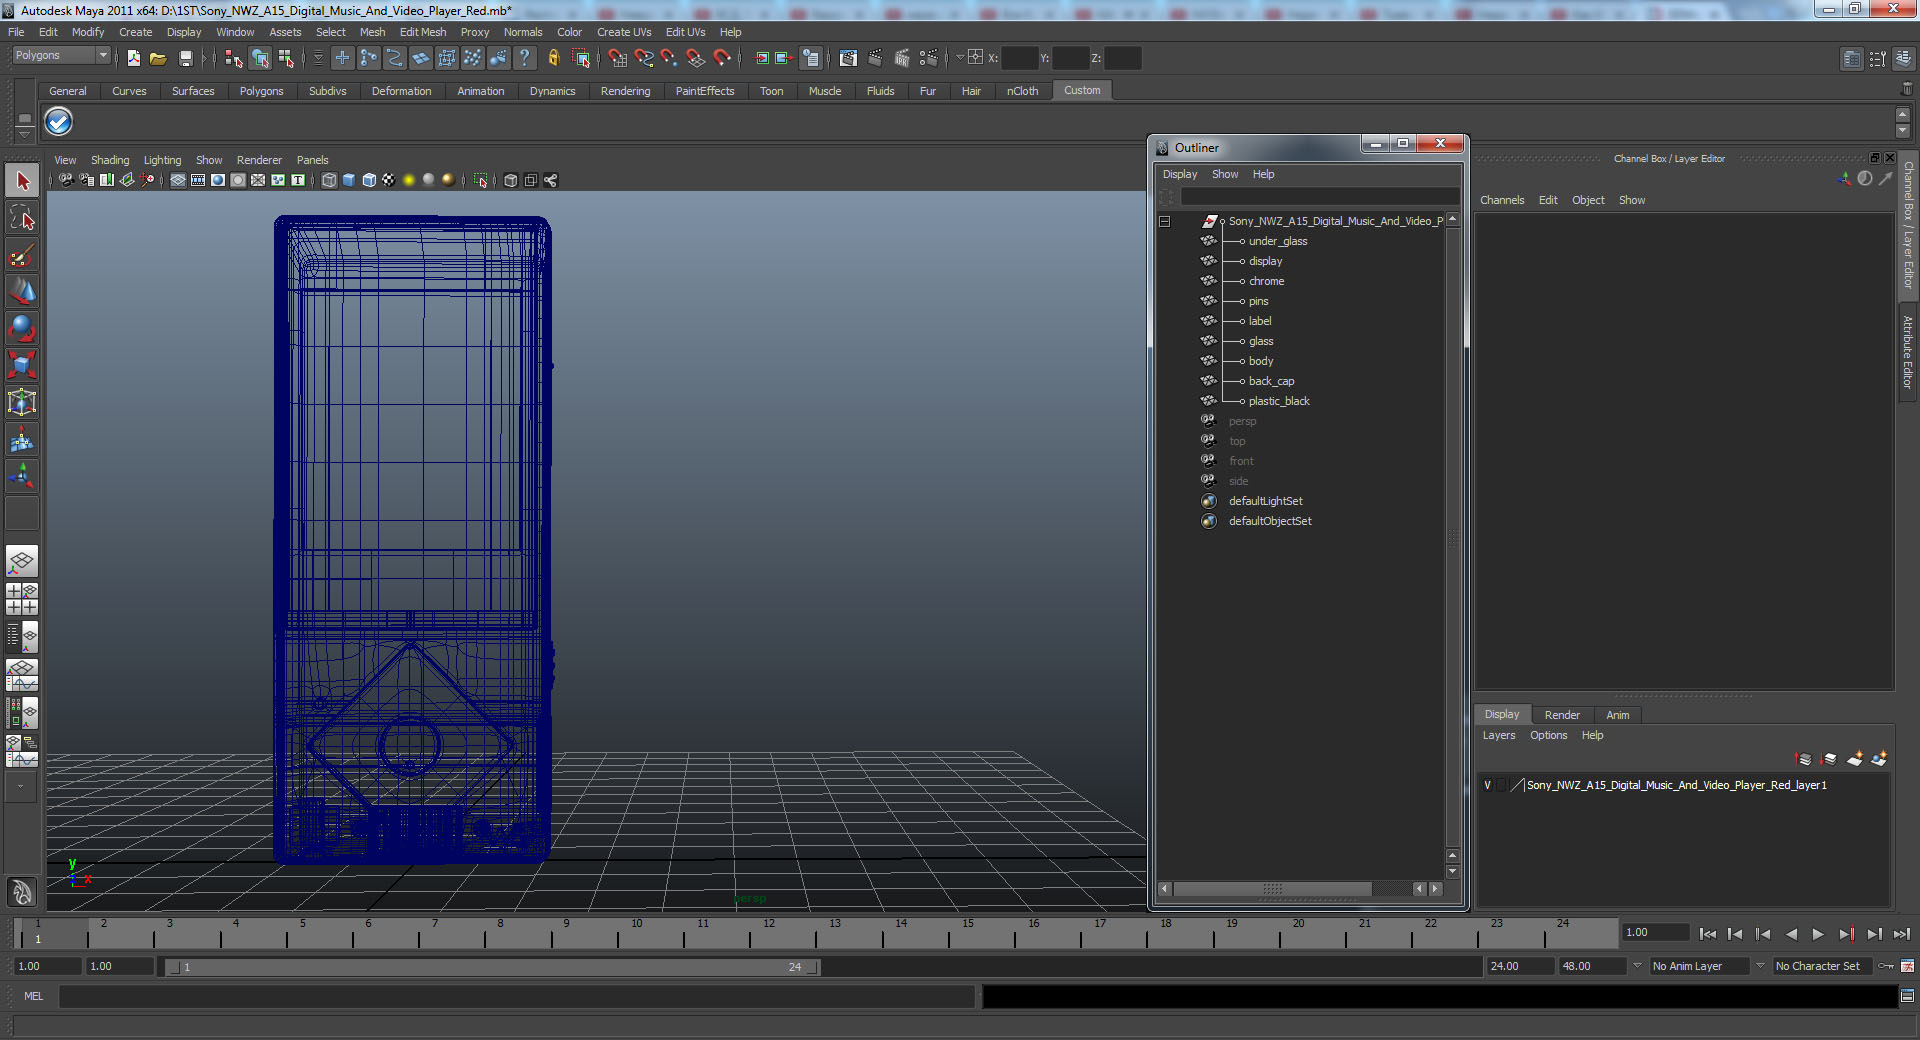1920x1040 pixels.
Task: Click the time range slider bar
Action: [490, 967]
